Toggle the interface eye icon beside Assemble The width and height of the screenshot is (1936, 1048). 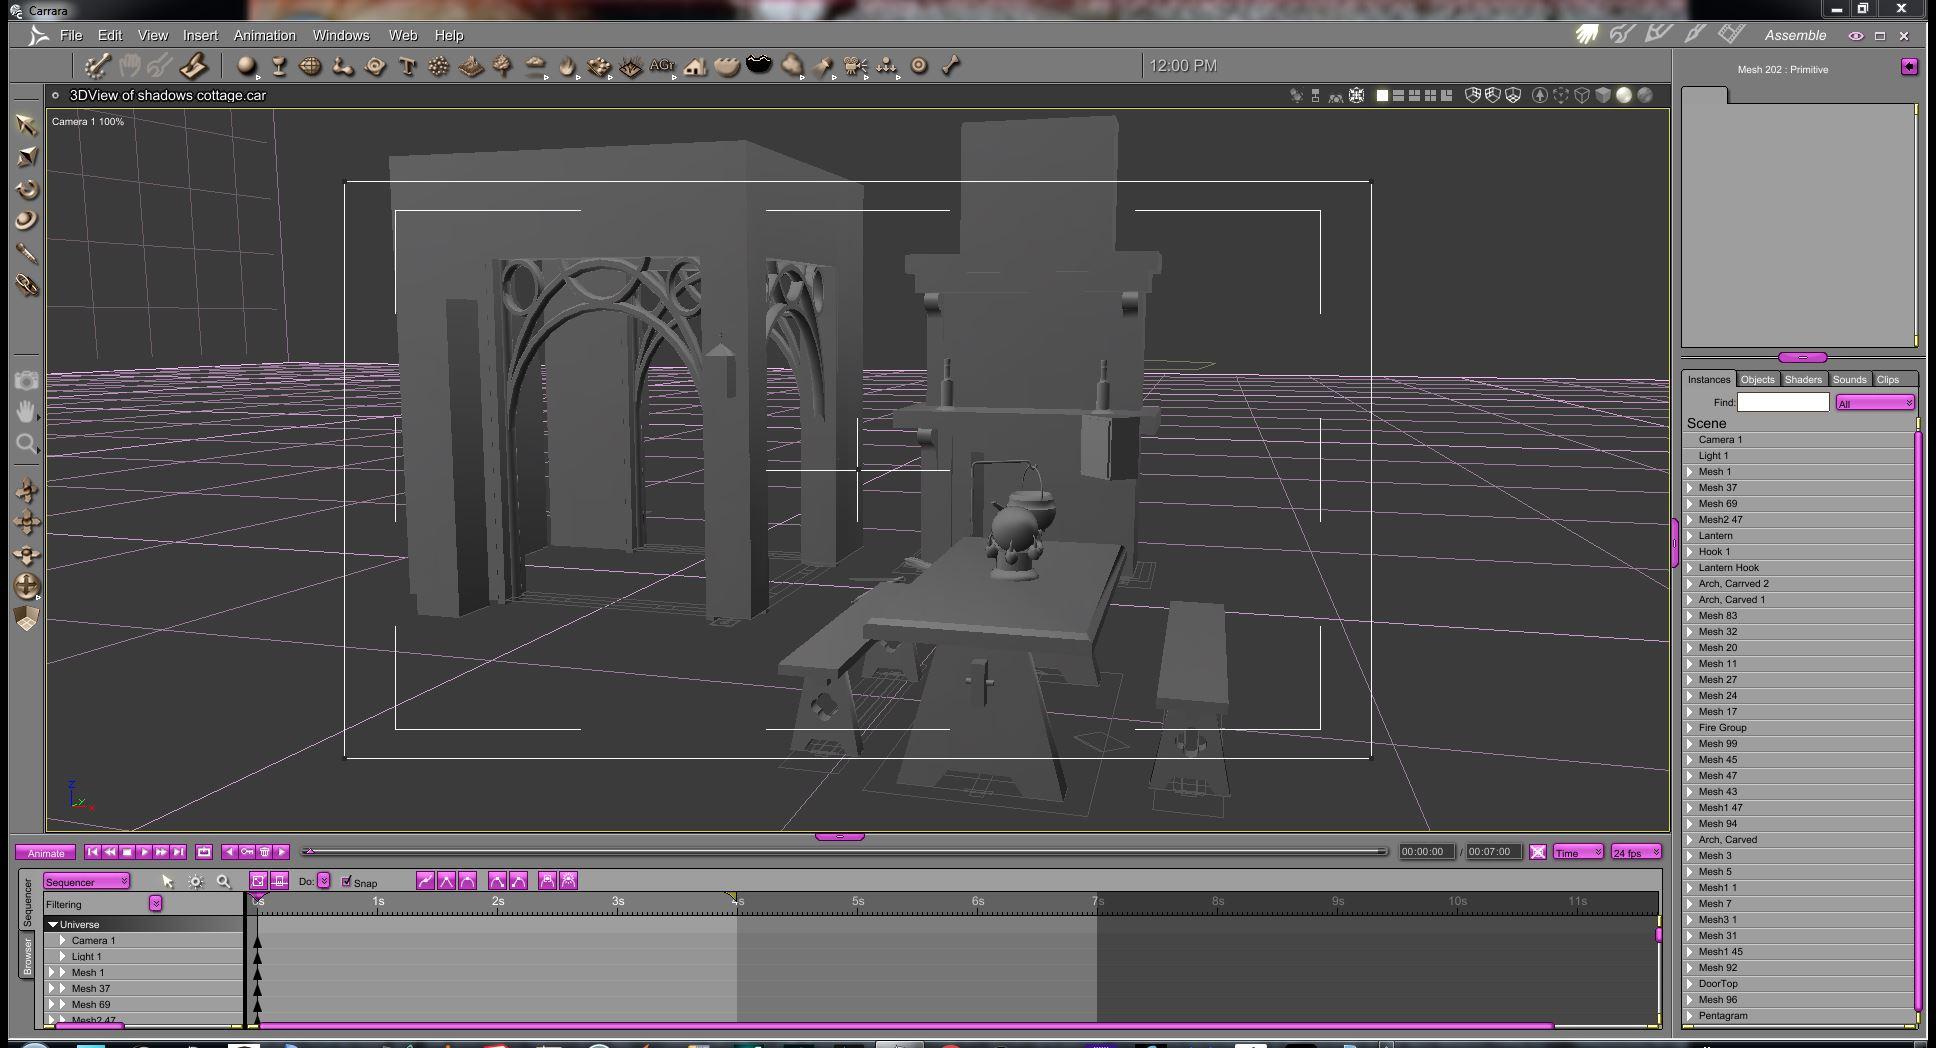(1856, 36)
